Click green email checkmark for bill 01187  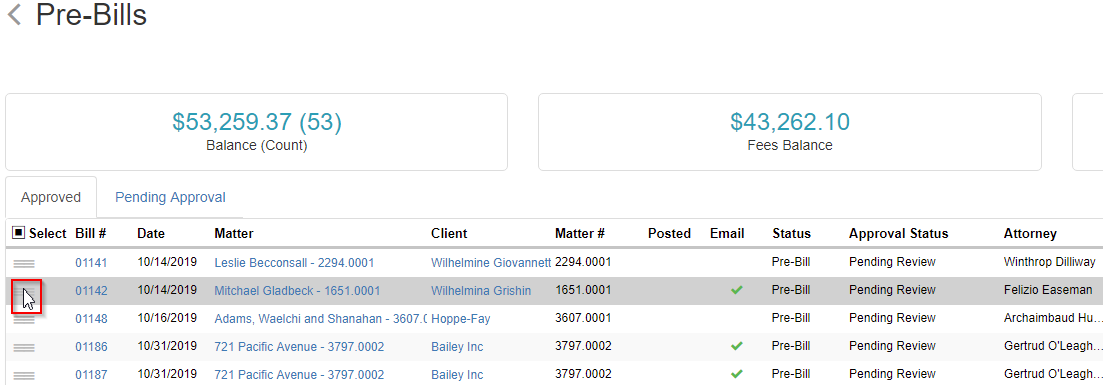click(x=737, y=374)
